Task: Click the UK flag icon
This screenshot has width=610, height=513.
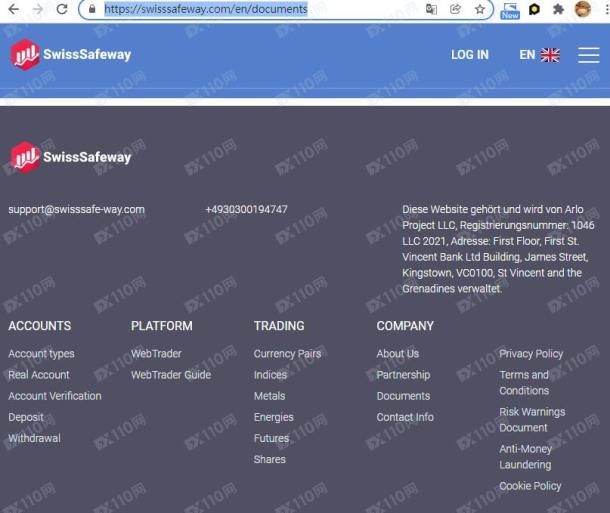Action: (550, 55)
